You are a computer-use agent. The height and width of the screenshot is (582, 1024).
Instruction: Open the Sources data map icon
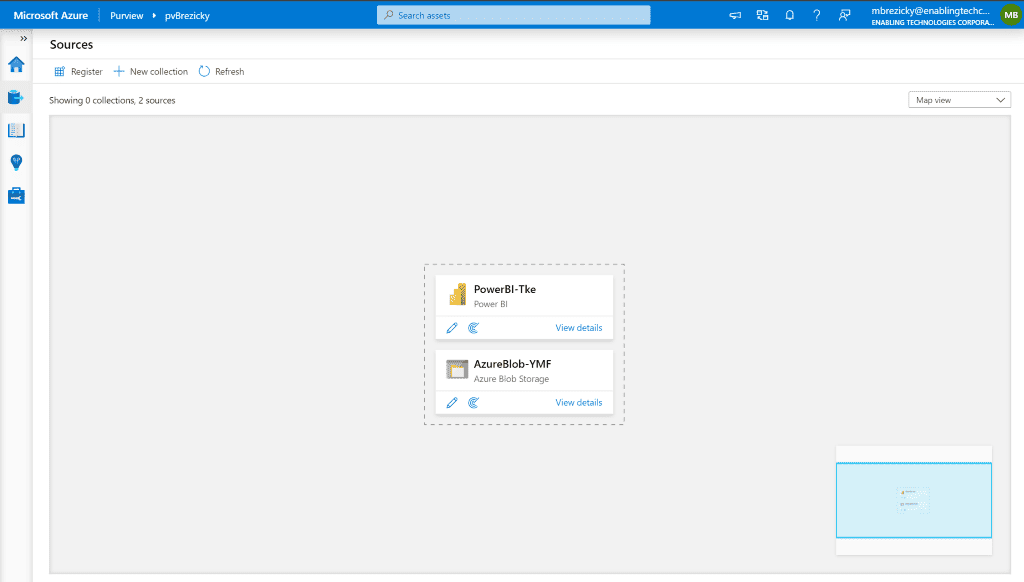(16, 97)
